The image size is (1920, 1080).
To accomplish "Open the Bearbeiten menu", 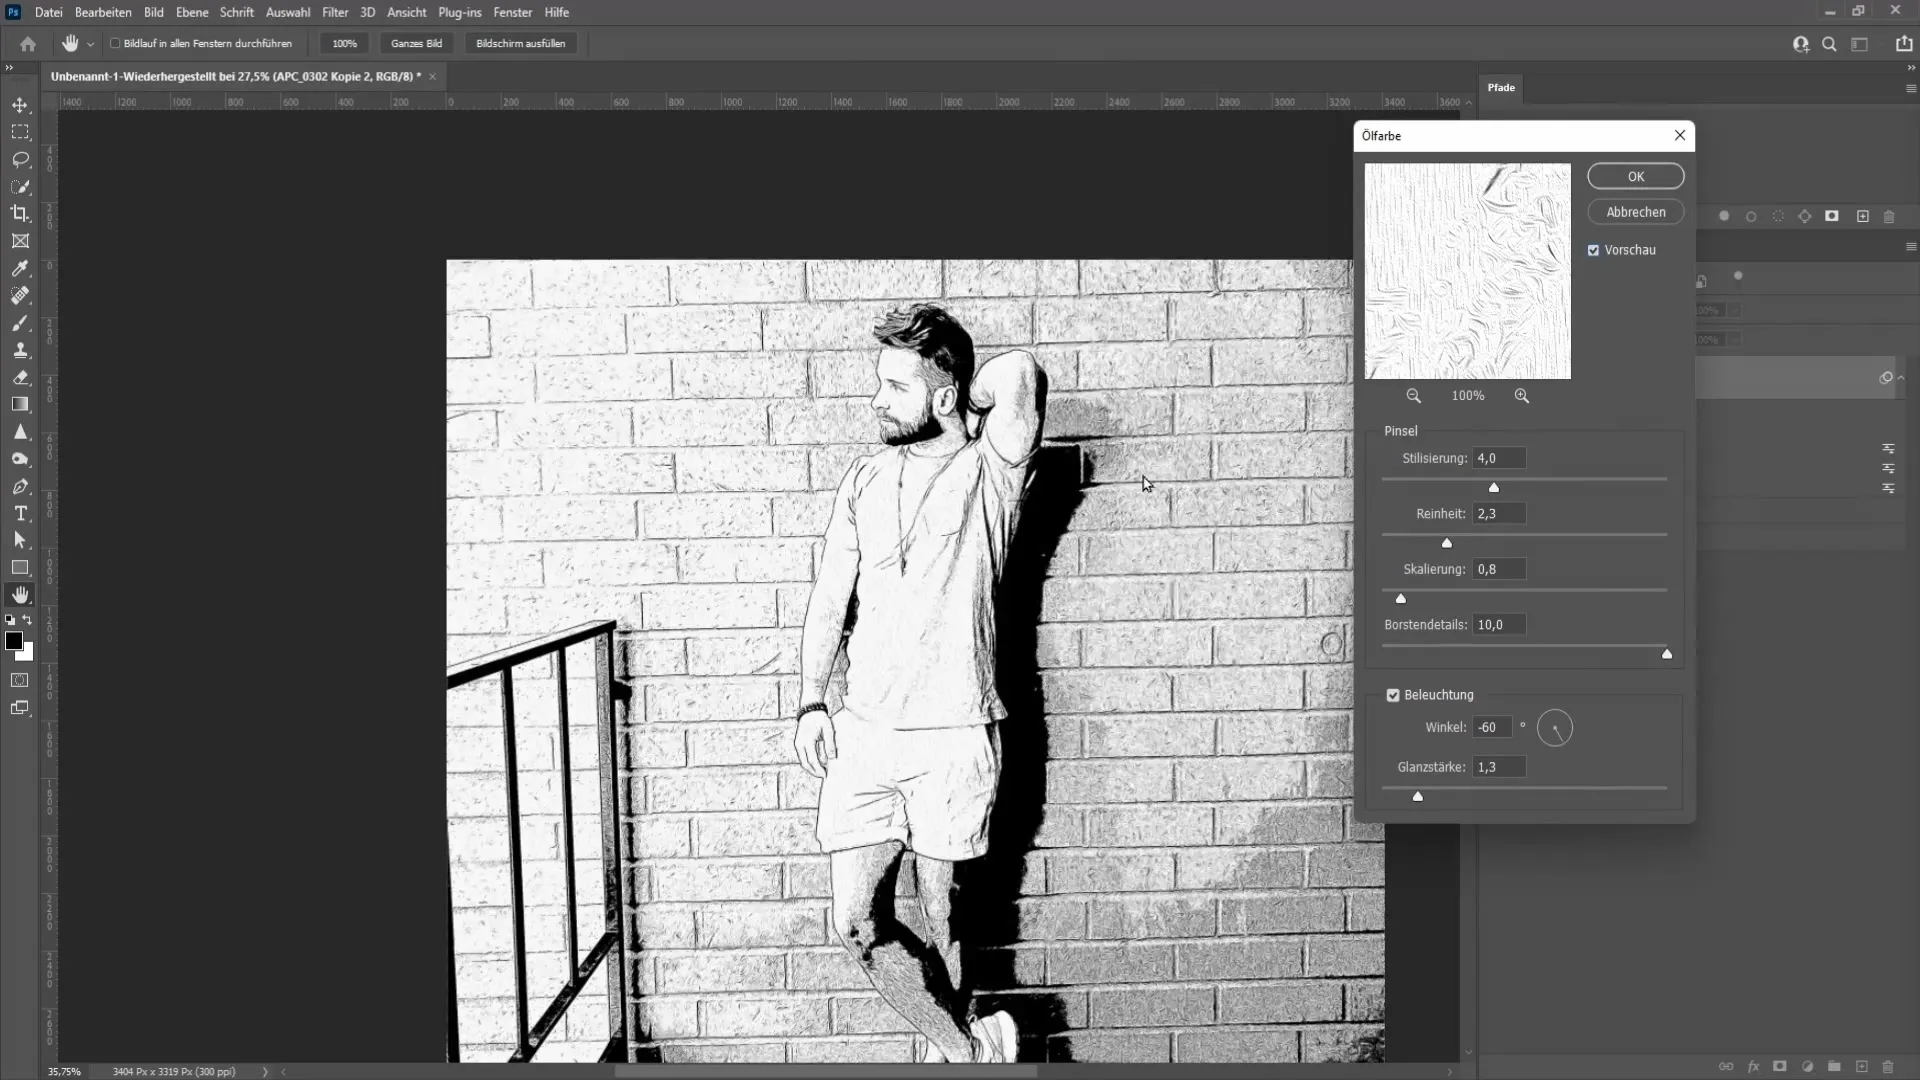I will coord(103,12).
